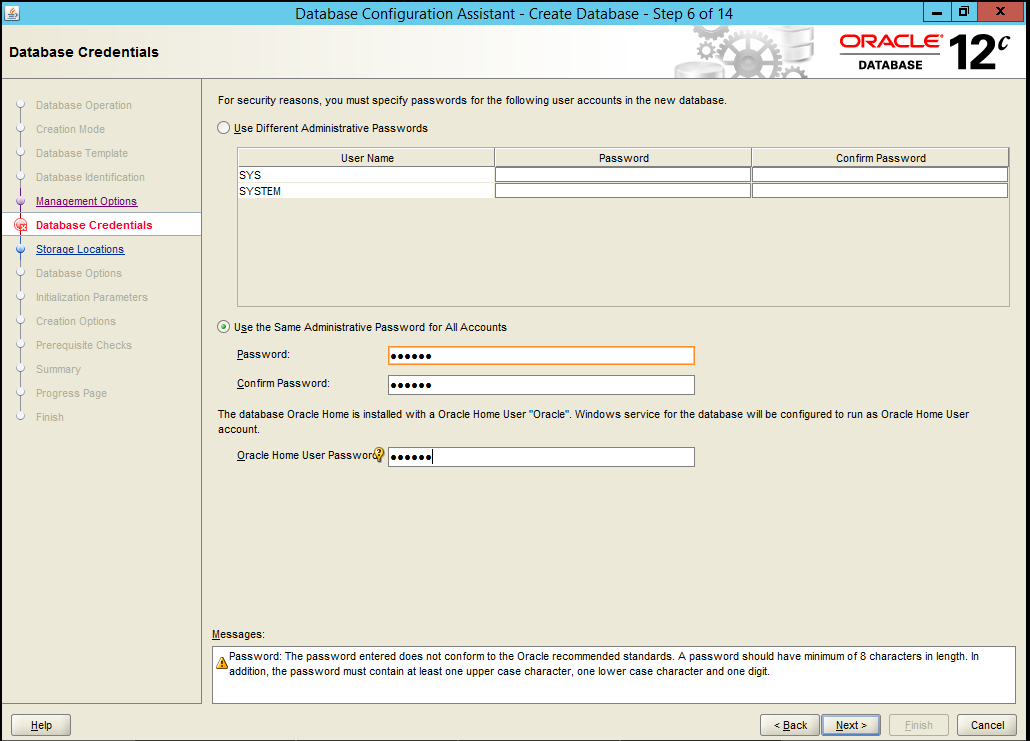Click the password warning message text
Screen dimensions: 1030x741
[604, 663]
